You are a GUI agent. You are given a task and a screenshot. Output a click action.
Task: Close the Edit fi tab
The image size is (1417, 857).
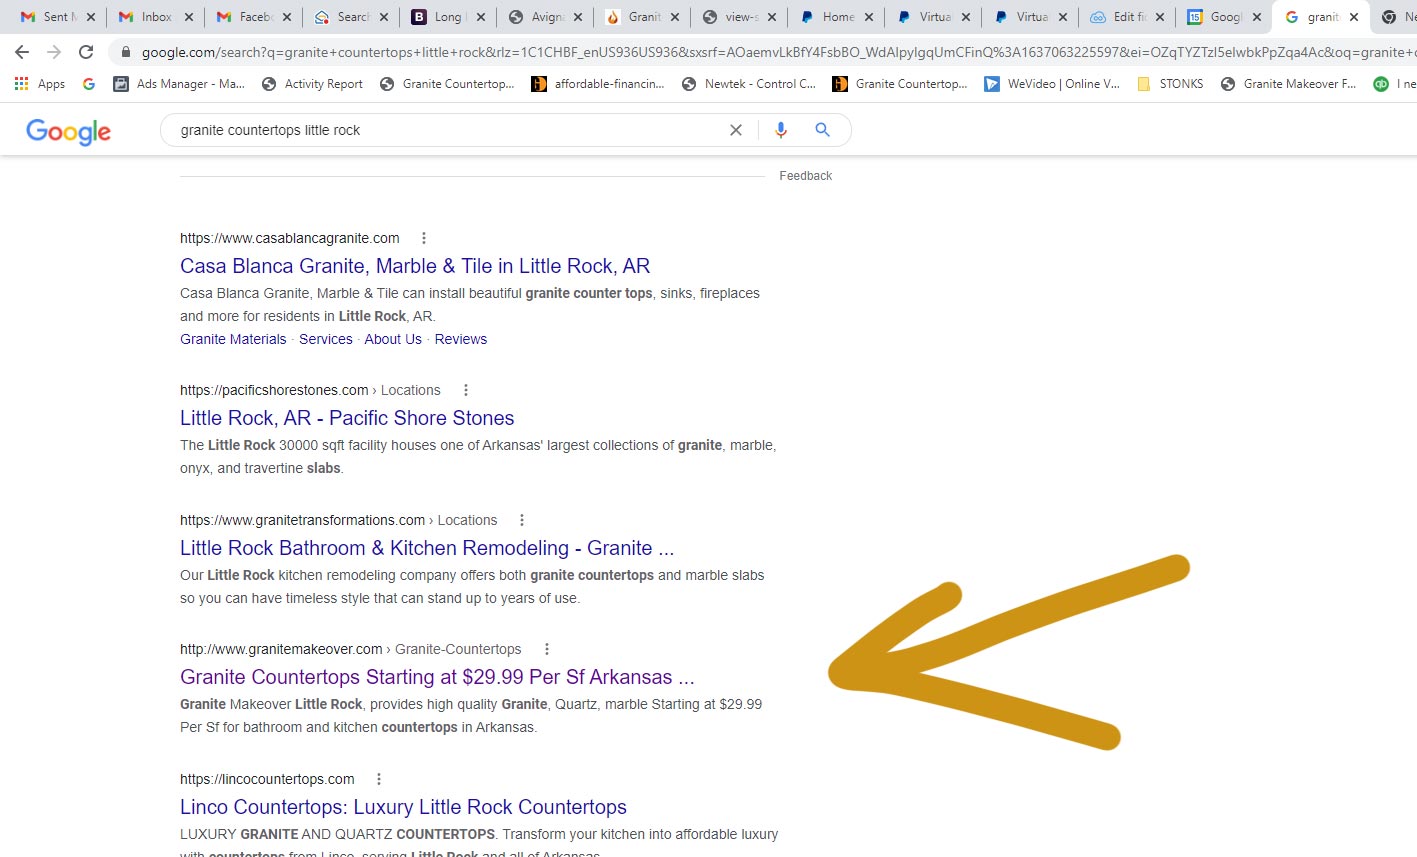[1159, 17]
